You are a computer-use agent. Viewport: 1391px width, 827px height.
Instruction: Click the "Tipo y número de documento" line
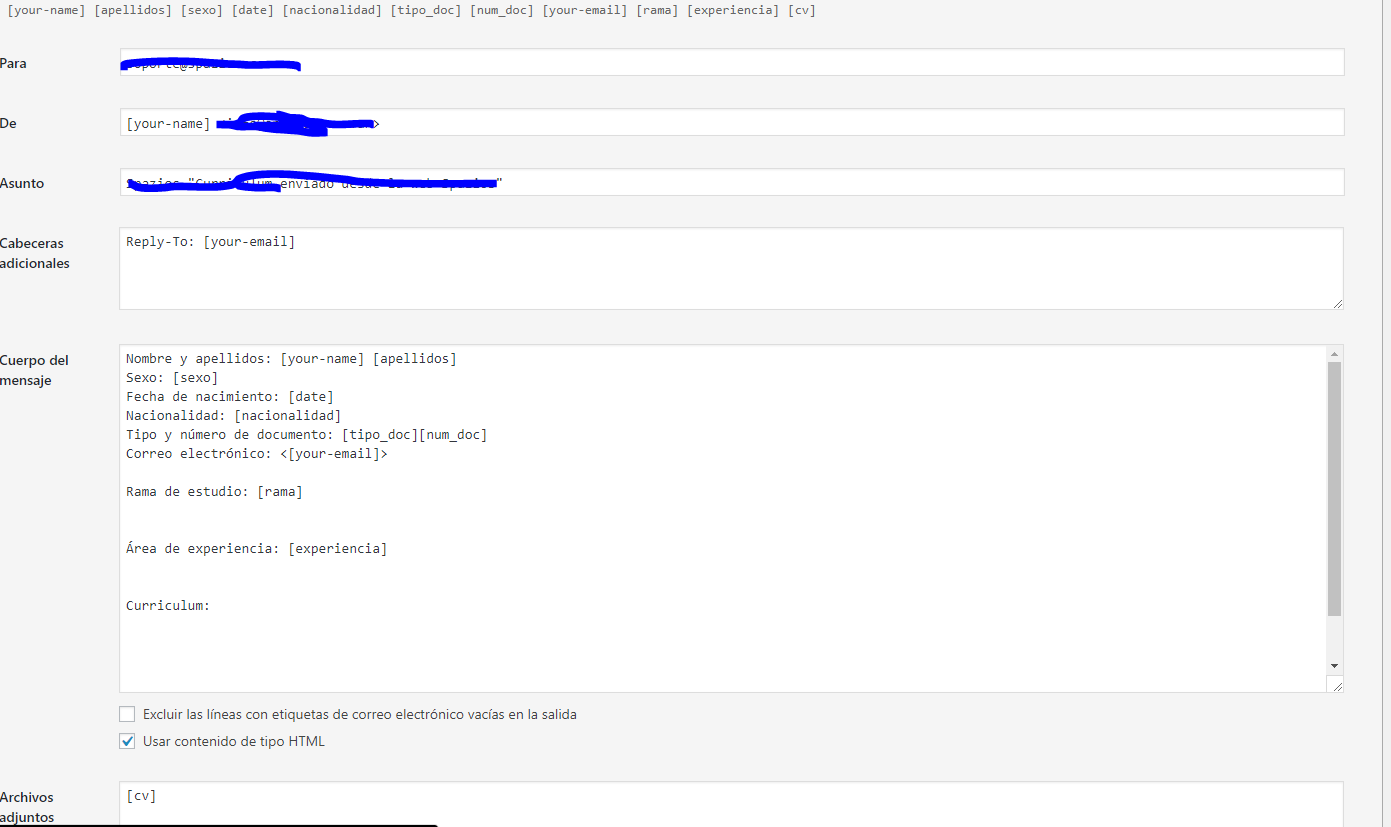click(307, 434)
